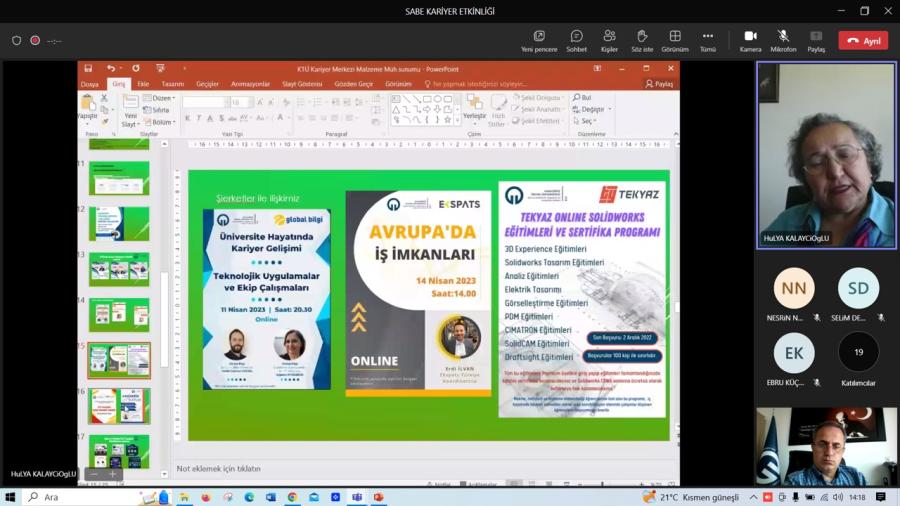Viewport: 900px width, 506px height.
Task: Open the Gözden Geçir ribbon tab
Action: [x=354, y=84]
